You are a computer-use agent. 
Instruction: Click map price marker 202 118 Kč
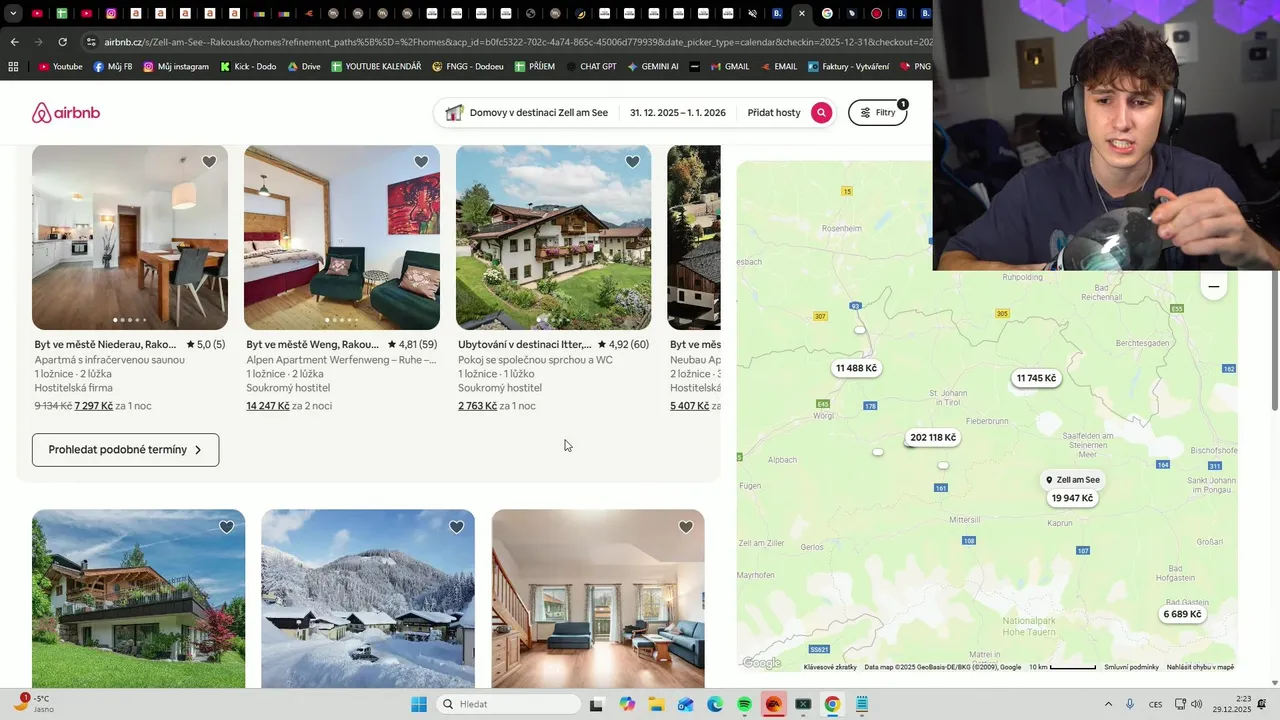coord(933,437)
